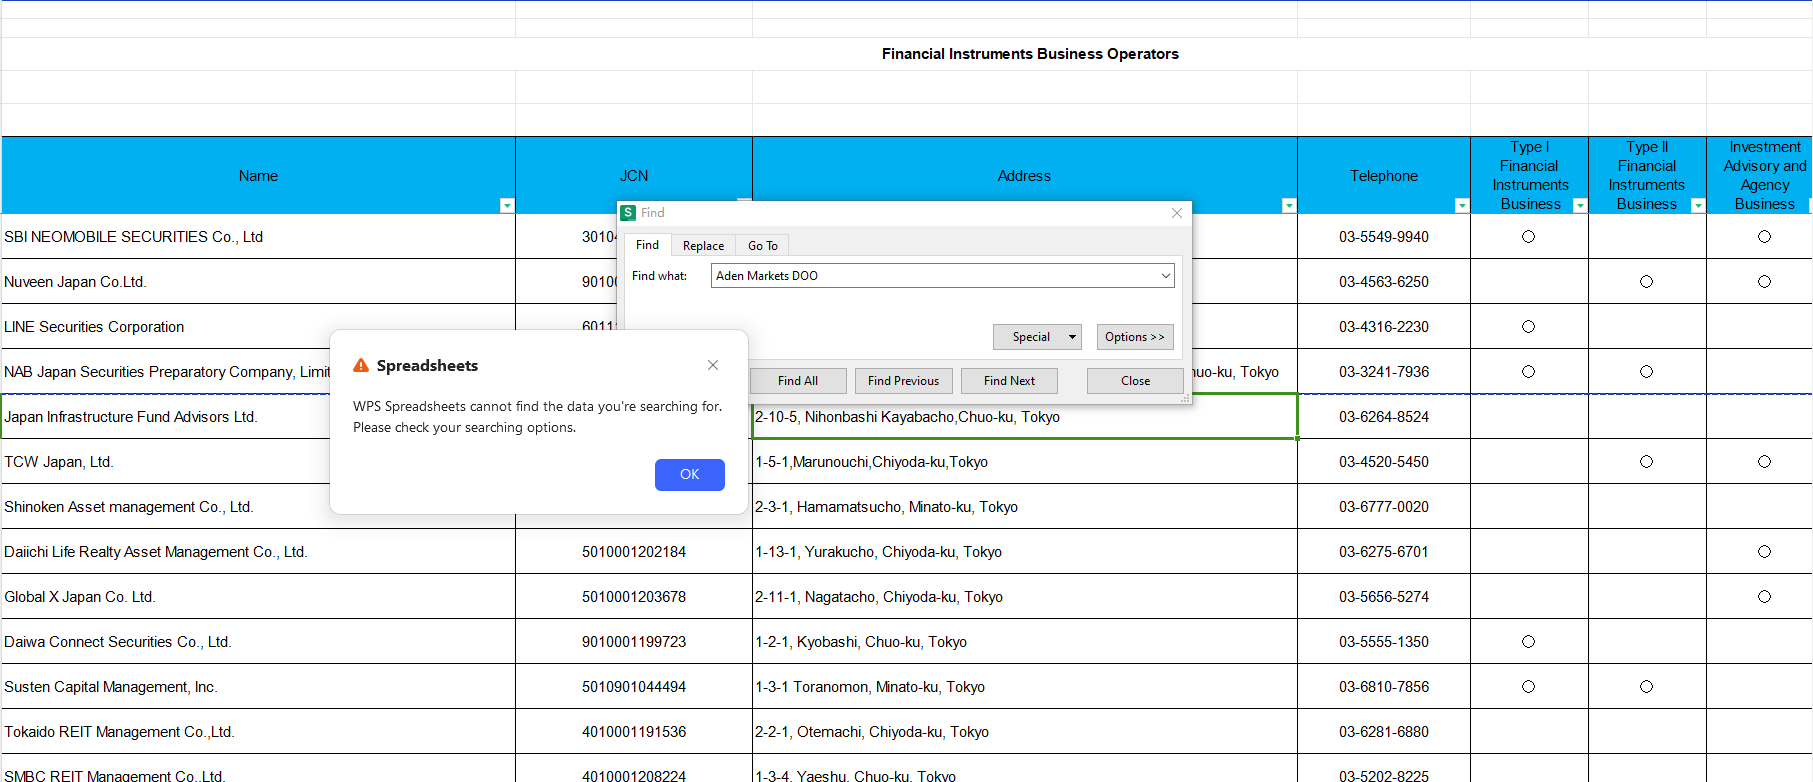Click the orange warning icon in alert
1813x782 pixels.
tap(361, 366)
